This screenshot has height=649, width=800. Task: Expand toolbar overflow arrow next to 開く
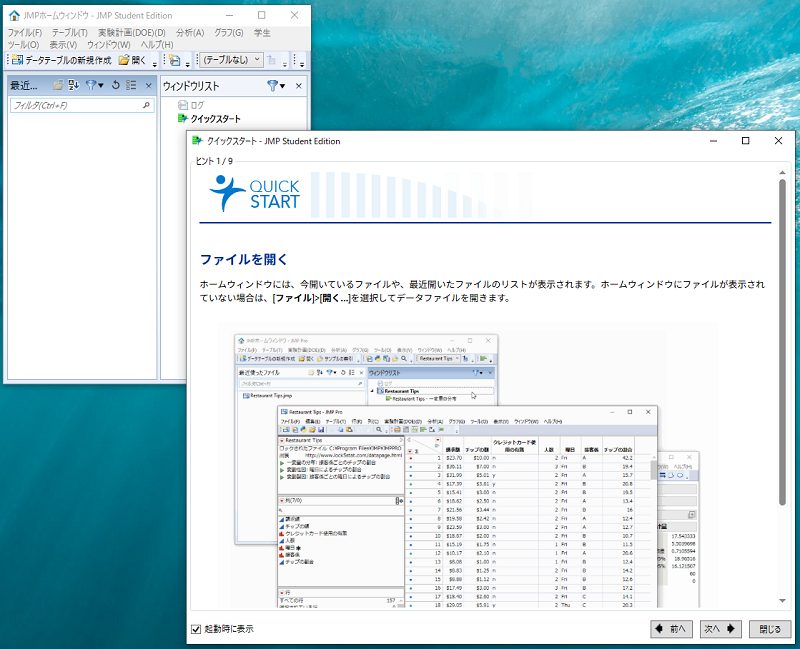(155, 63)
